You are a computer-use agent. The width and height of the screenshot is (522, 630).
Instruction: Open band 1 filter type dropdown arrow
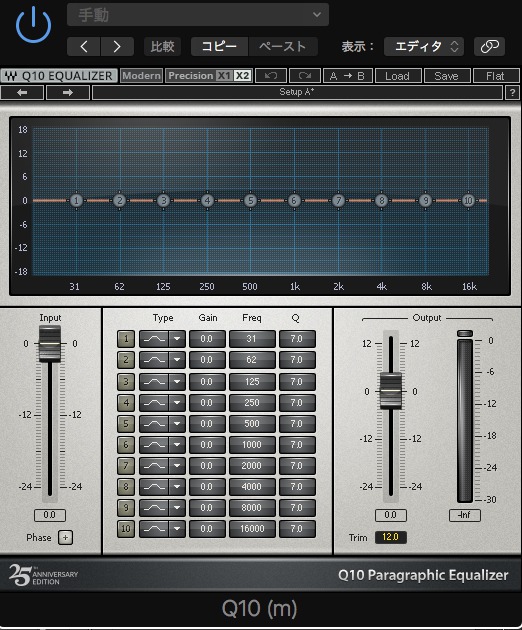coord(177,339)
